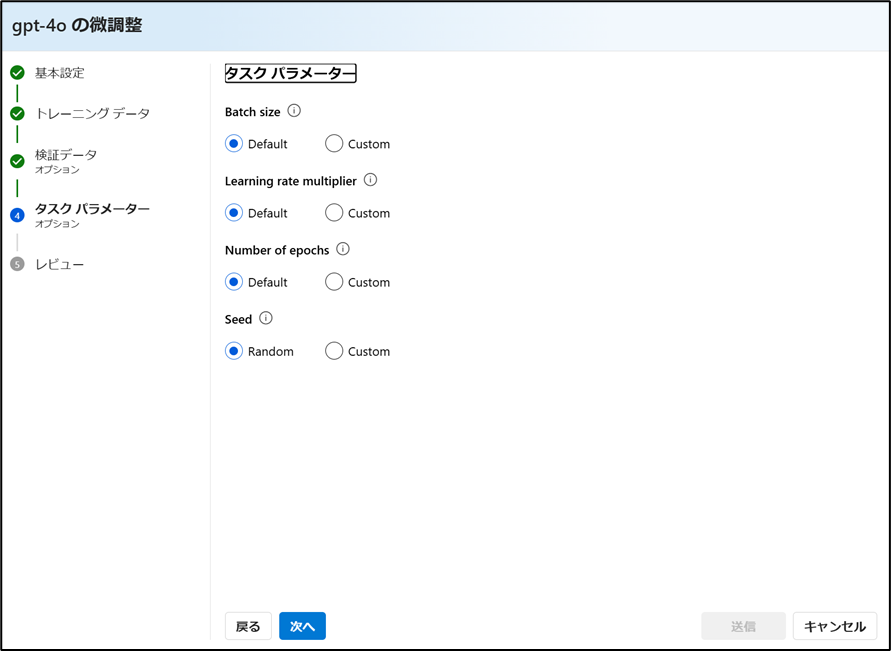
Task: Select Random for Seed
Action: point(234,351)
